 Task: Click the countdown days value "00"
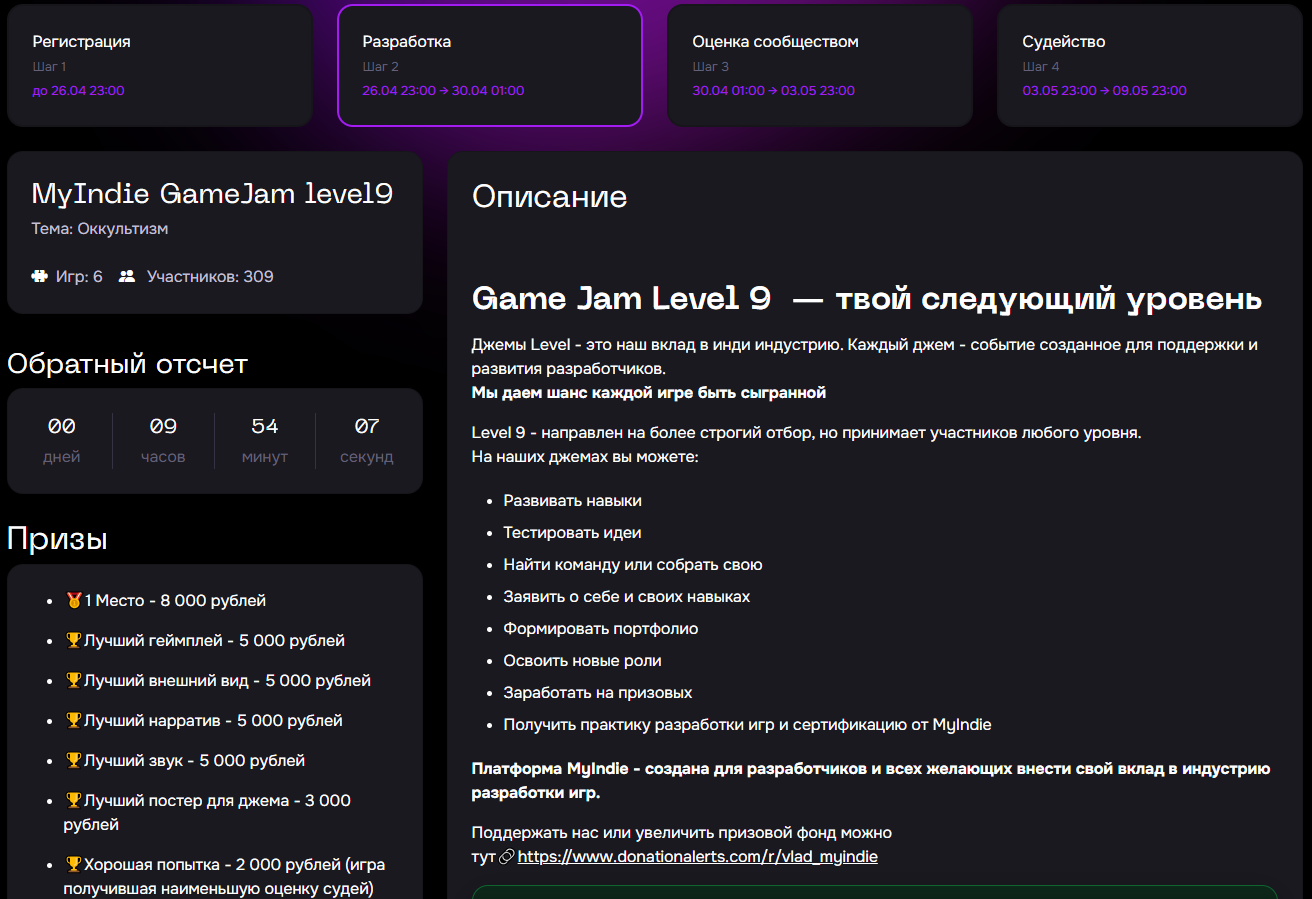pyautogui.click(x=62, y=427)
